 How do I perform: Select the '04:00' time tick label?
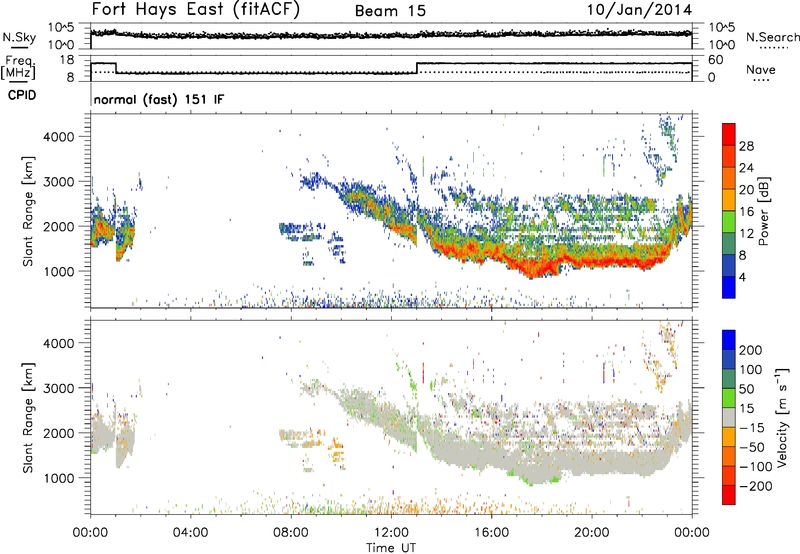[190, 533]
